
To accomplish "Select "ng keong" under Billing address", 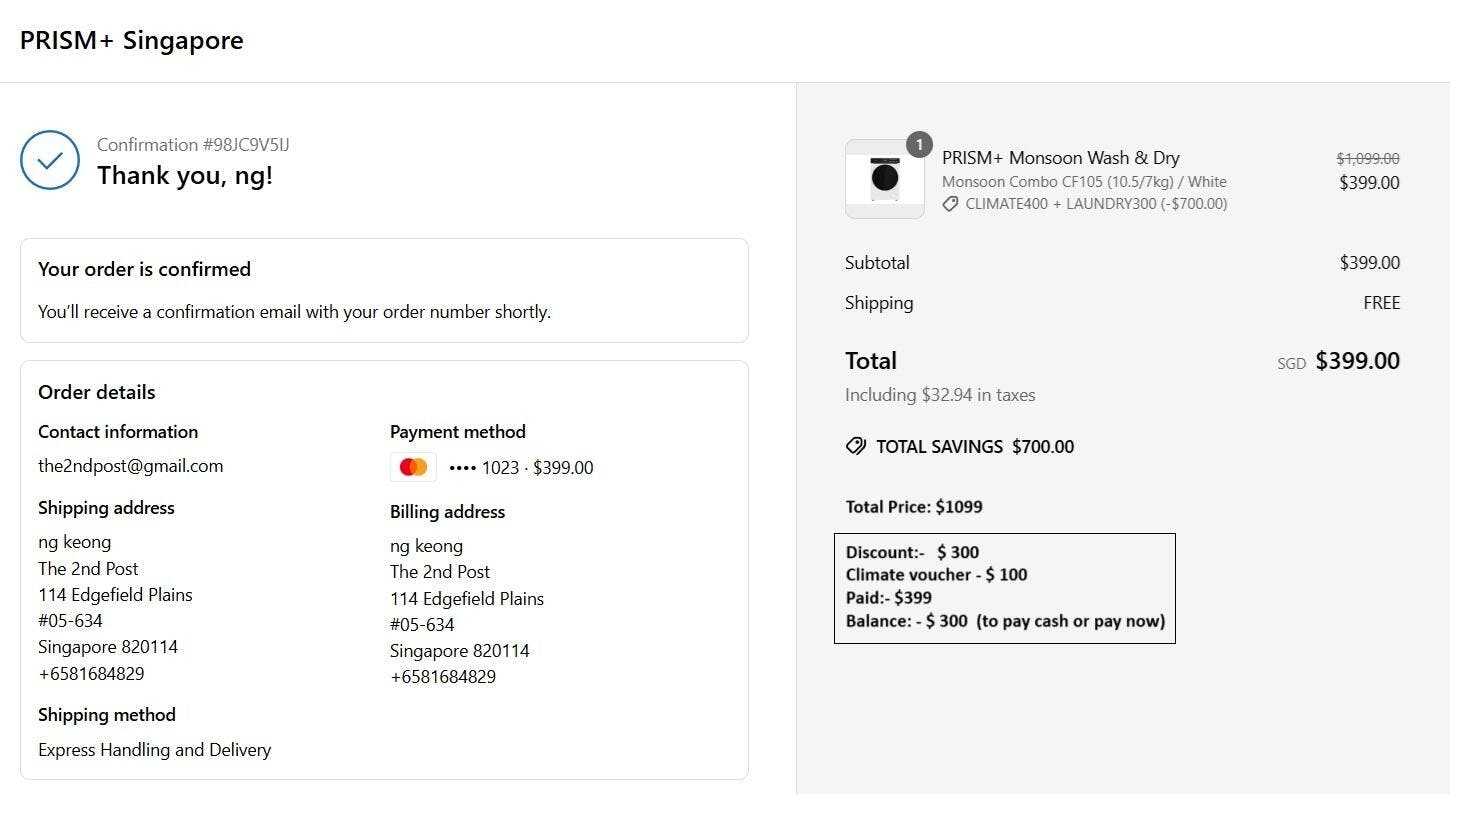I will tap(427, 546).
